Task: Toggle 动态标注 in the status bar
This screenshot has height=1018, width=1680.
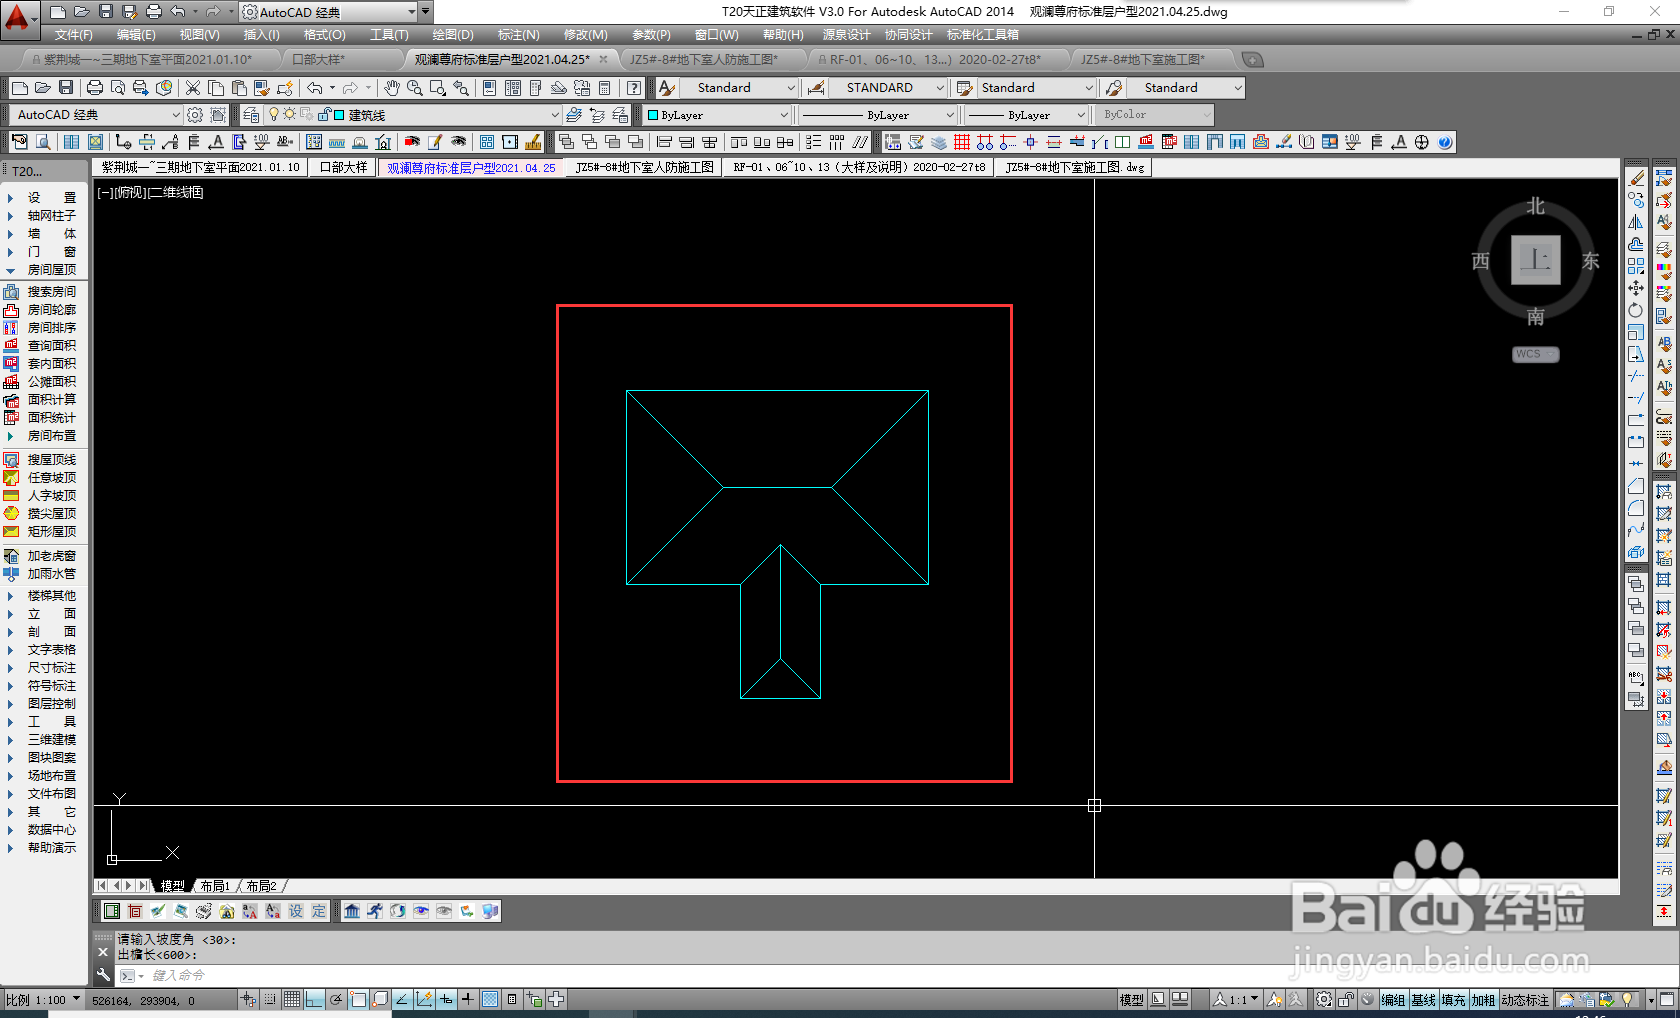Action: coord(1525,1000)
